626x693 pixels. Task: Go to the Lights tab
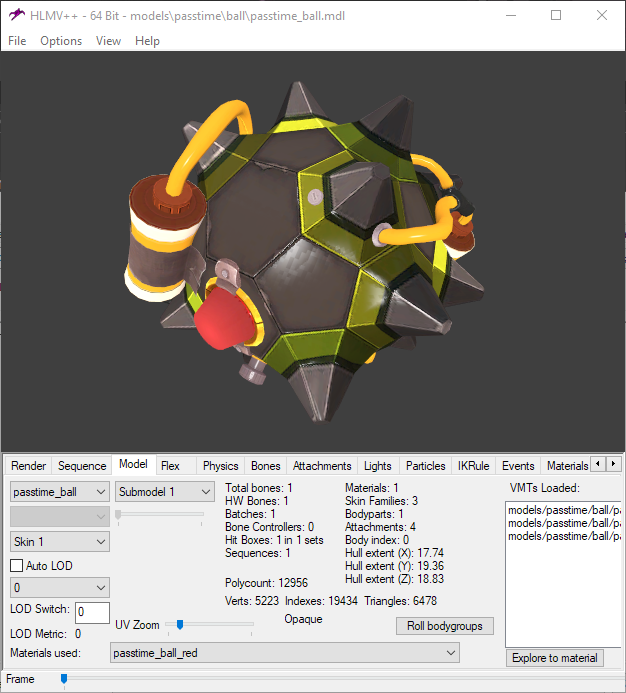[378, 466]
